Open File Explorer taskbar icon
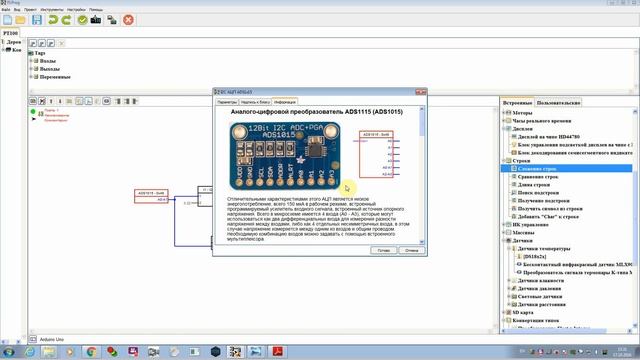640x360 pixels. [49, 352]
